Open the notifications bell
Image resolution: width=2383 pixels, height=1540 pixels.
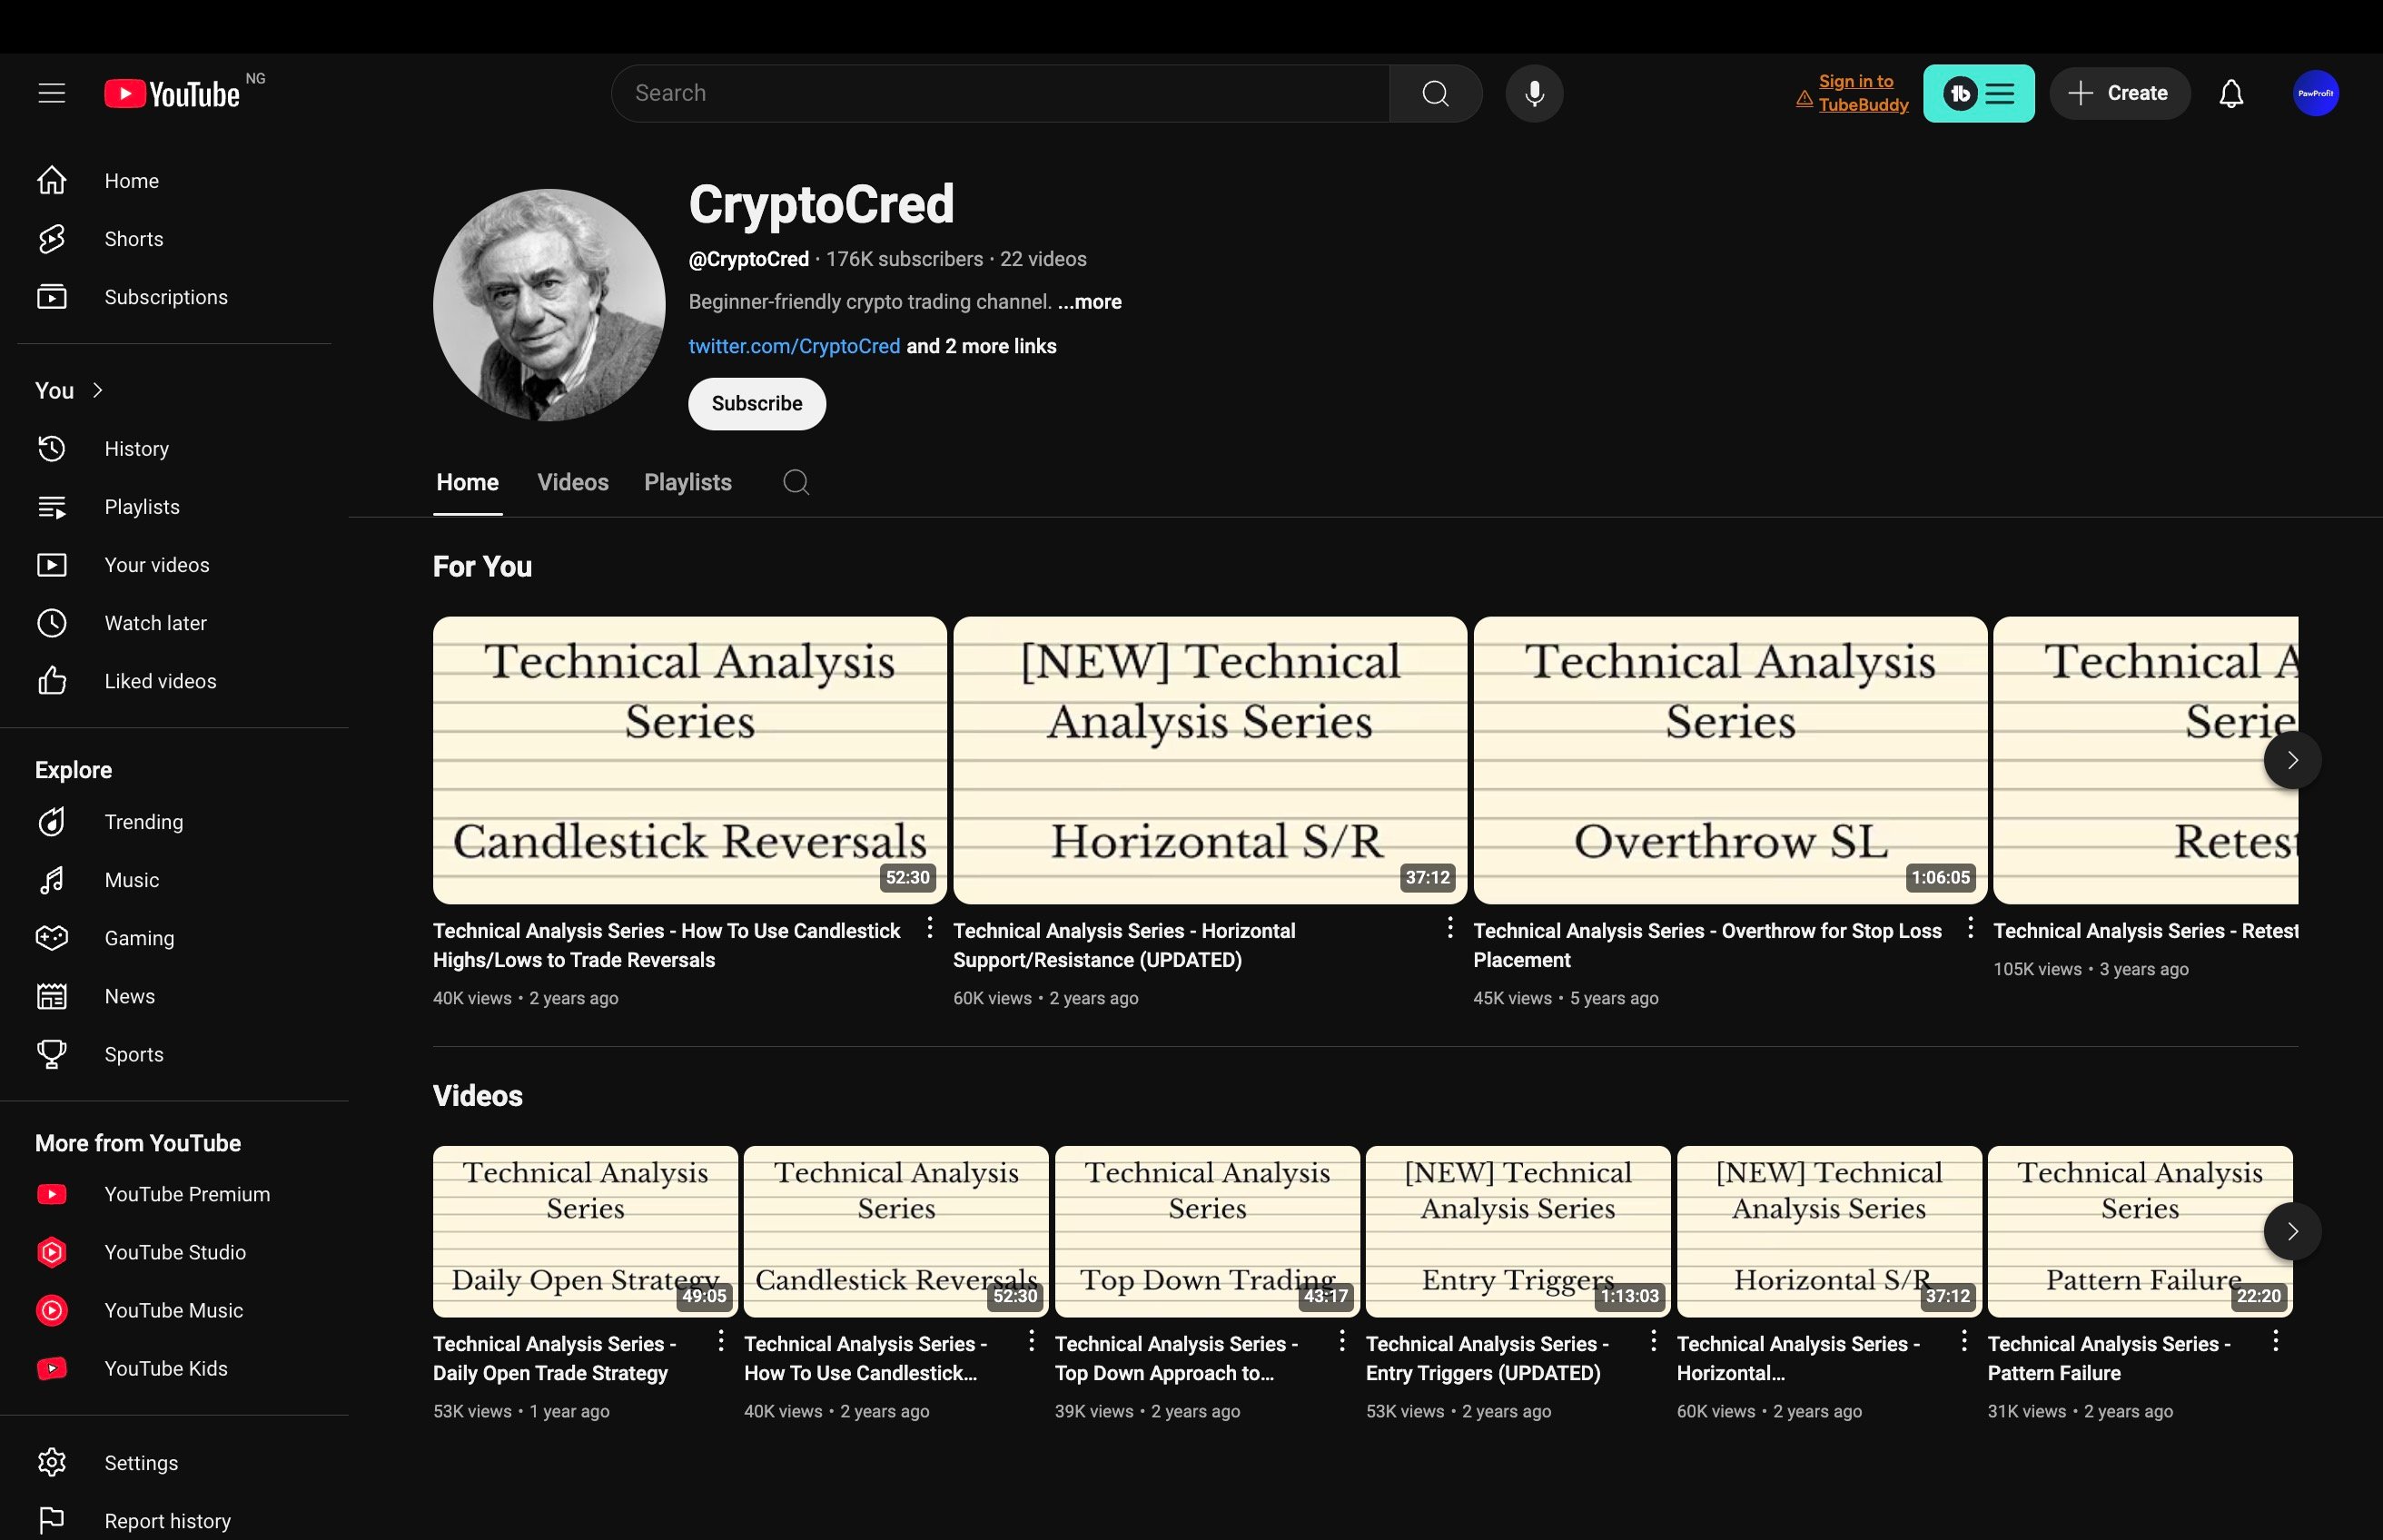[x=2231, y=93]
